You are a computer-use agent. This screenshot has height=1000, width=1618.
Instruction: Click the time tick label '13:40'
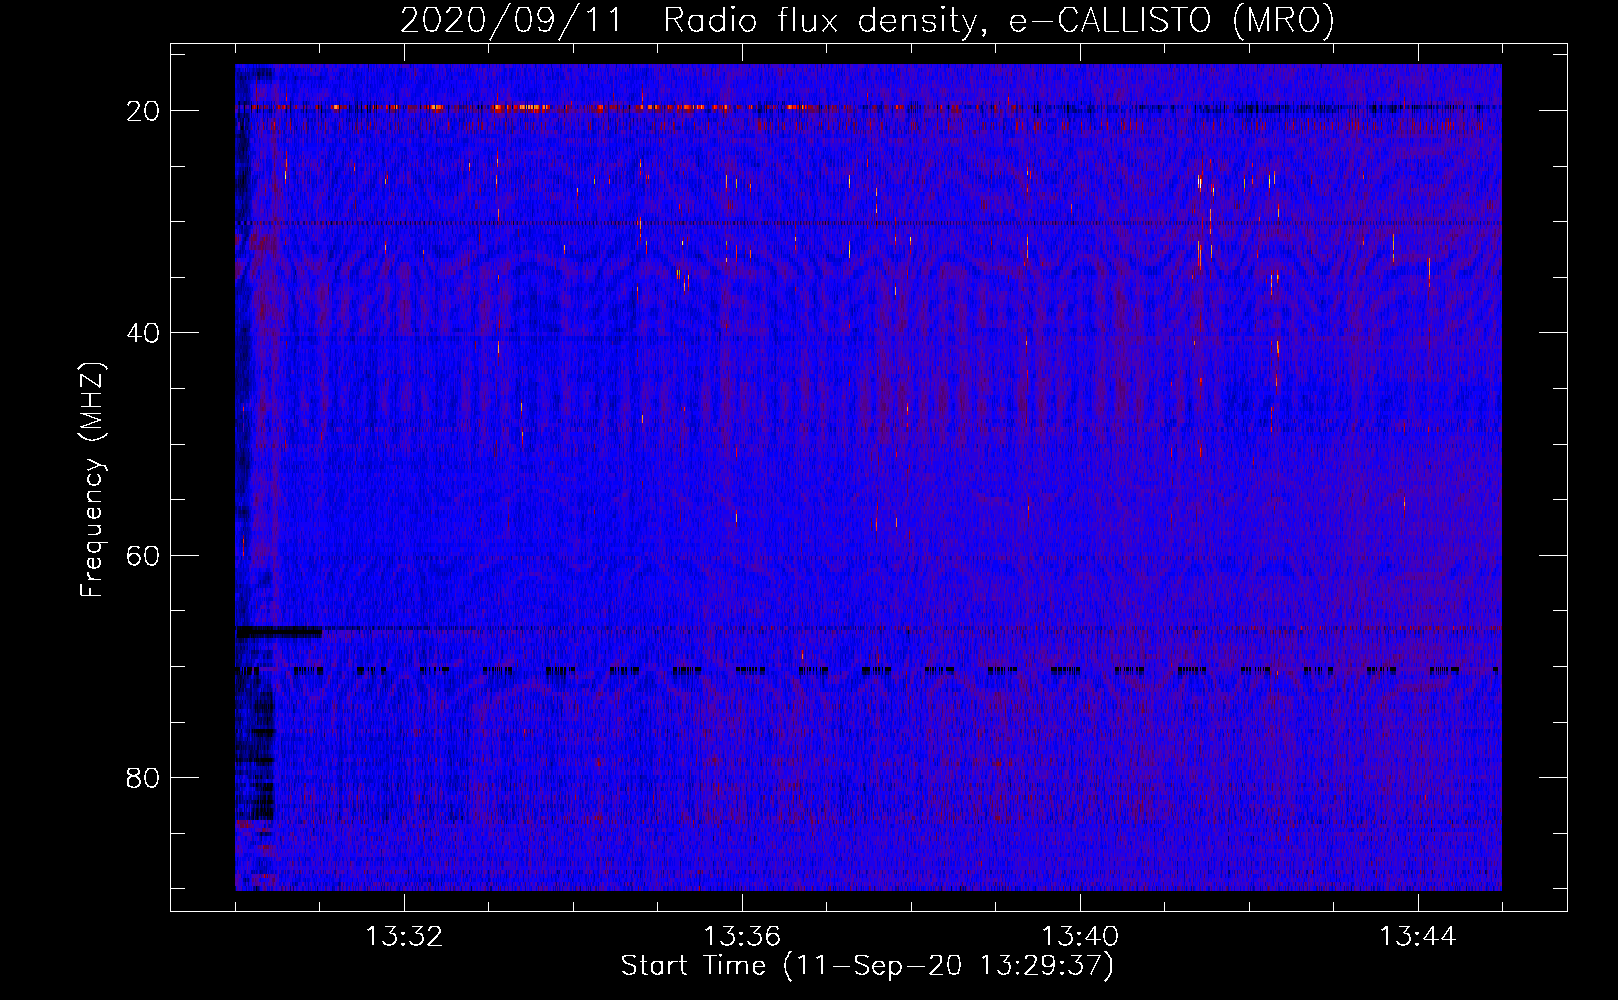click(1080, 937)
